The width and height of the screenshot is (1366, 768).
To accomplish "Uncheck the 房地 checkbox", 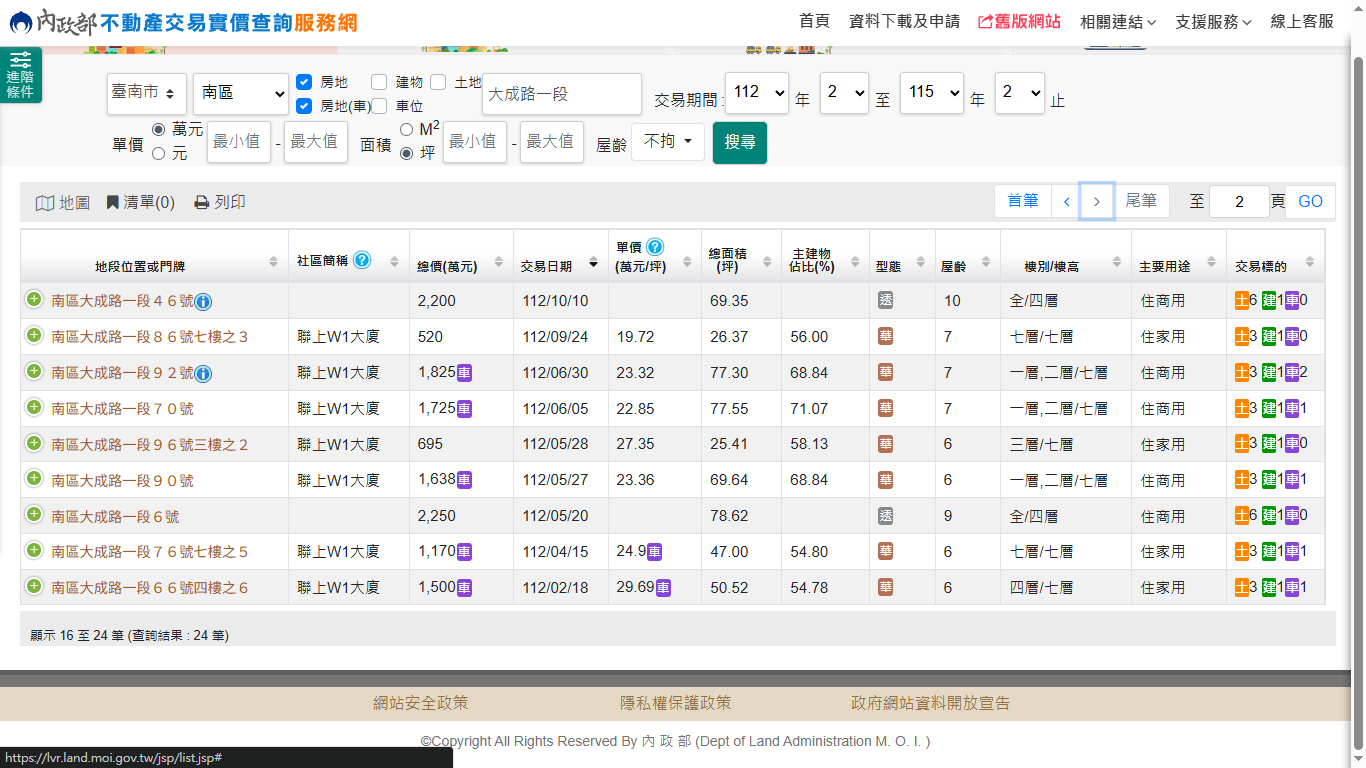I will click(x=305, y=82).
